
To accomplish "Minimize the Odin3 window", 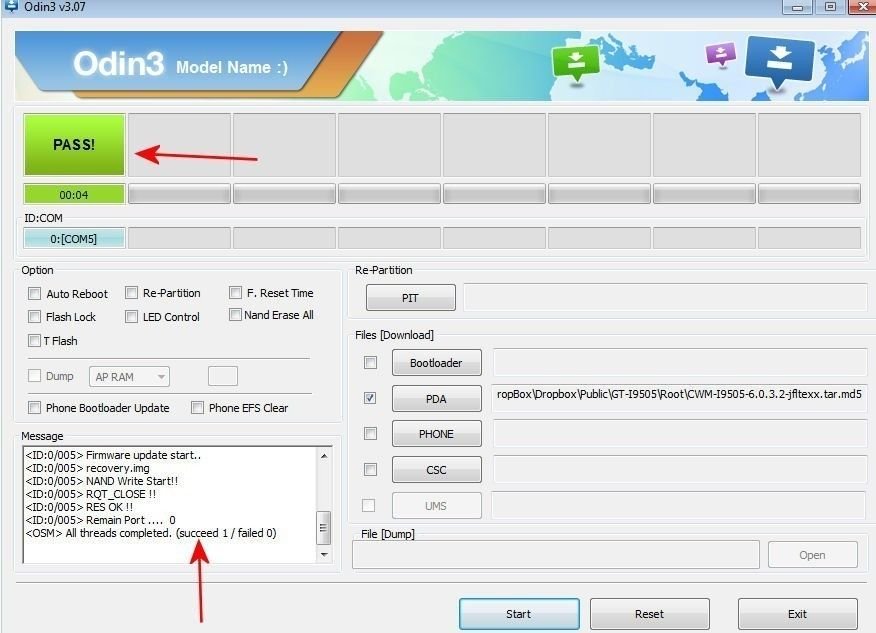I will pos(797,7).
